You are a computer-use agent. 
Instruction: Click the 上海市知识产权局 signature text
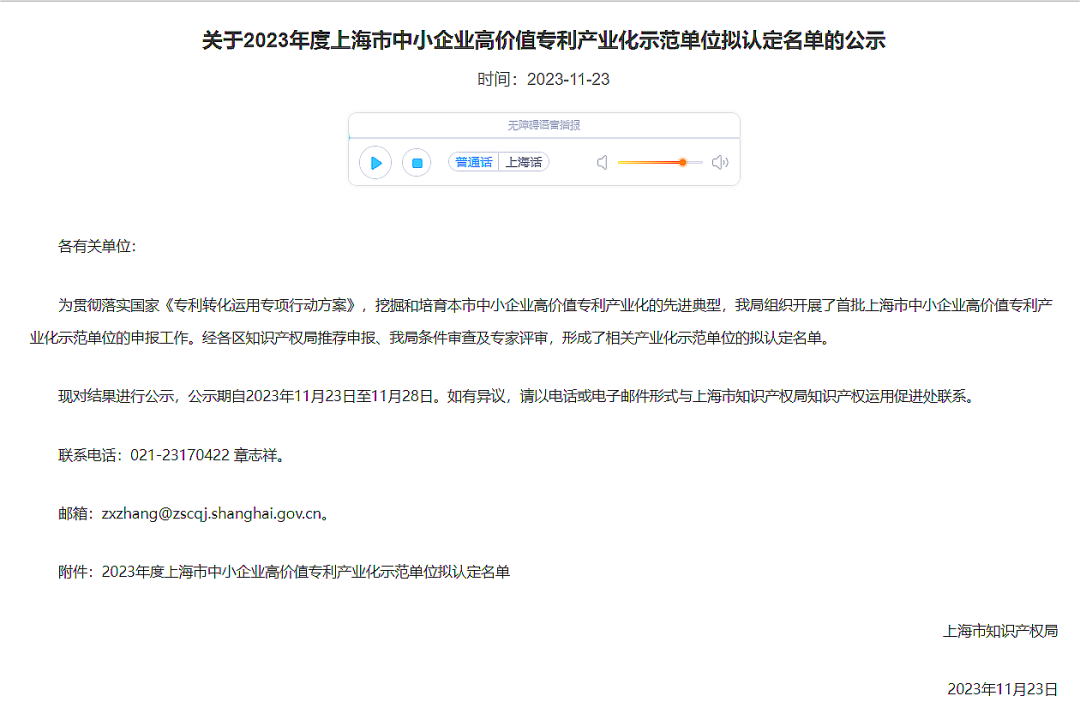point(1000,631)
